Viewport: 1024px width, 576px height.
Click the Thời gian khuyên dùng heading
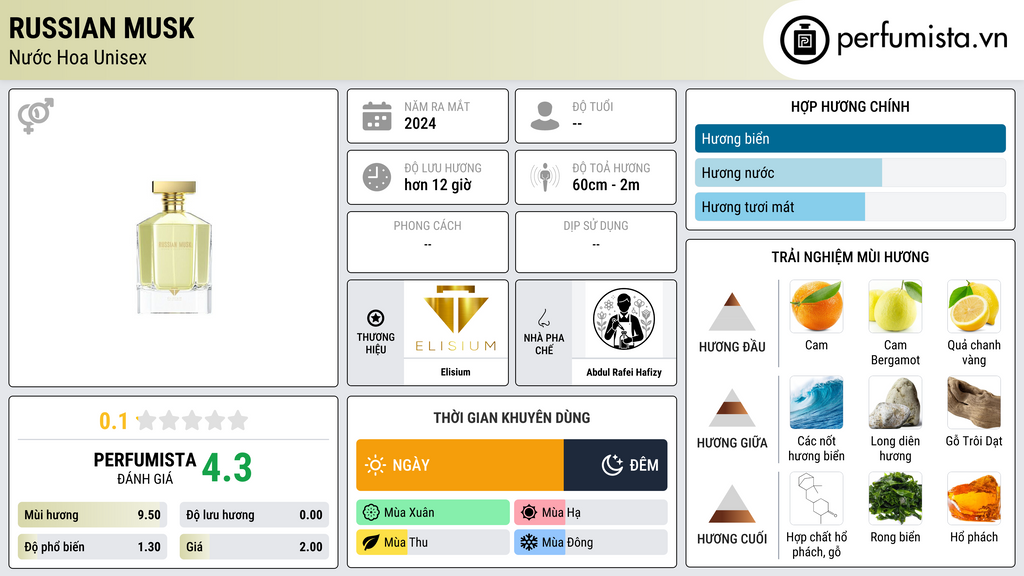[x=512, y=418]
